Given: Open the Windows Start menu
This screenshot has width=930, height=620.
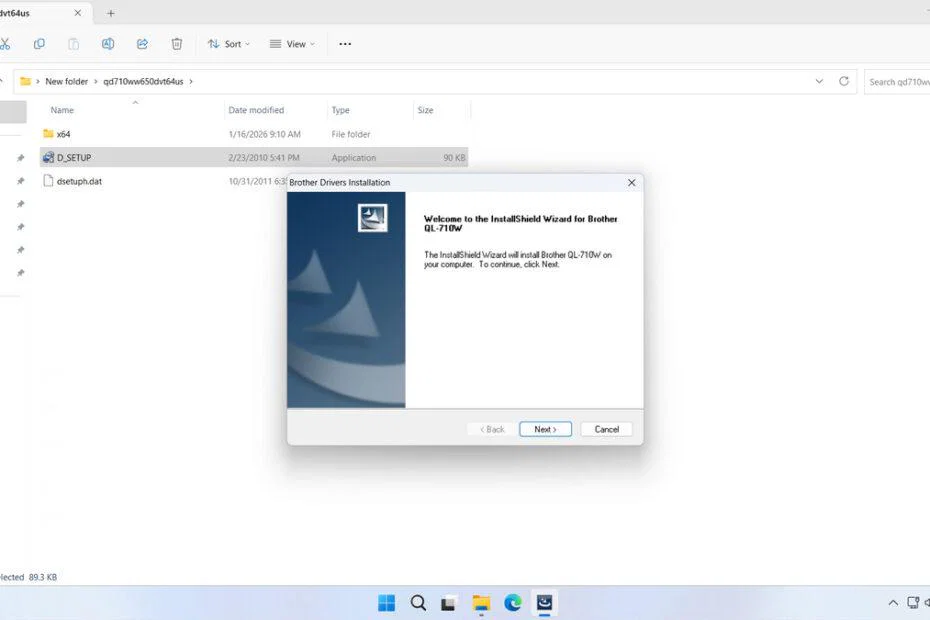Looking at the screenshot, I should tap(386, 602).
